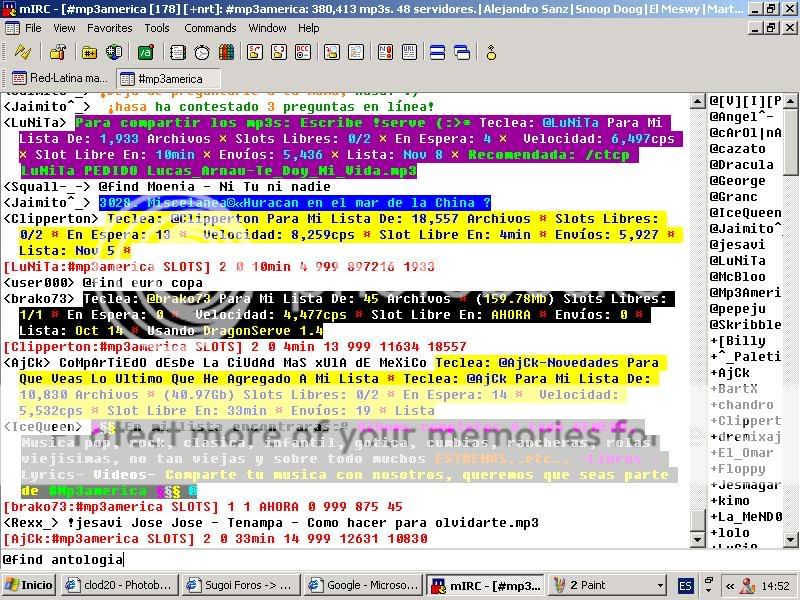This screenshot has width=800, height=600.
Task: Select nick @IceQueen in user list
Action: (x=745, y=213)
